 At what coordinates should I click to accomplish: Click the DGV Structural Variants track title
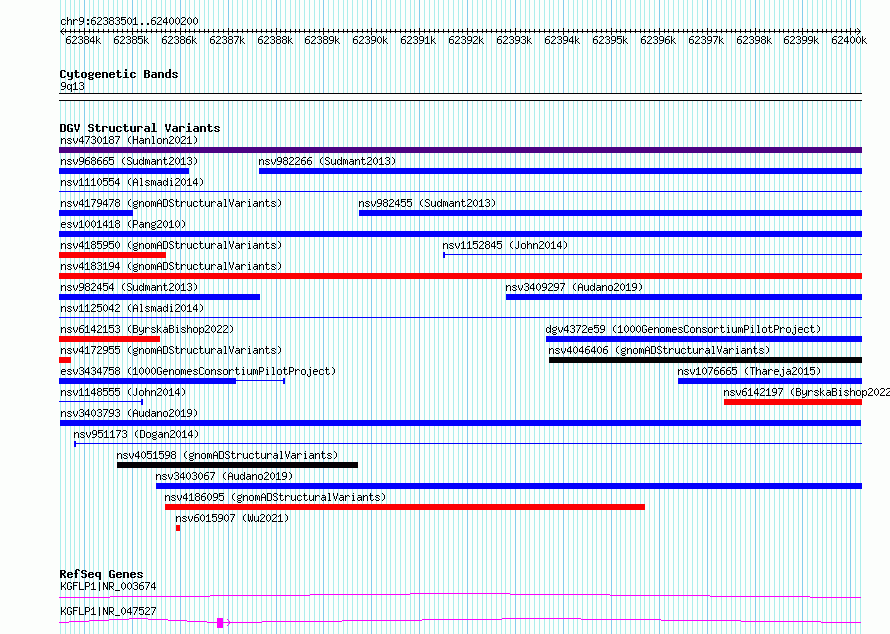pyautogui.click(x=140, y=128)
